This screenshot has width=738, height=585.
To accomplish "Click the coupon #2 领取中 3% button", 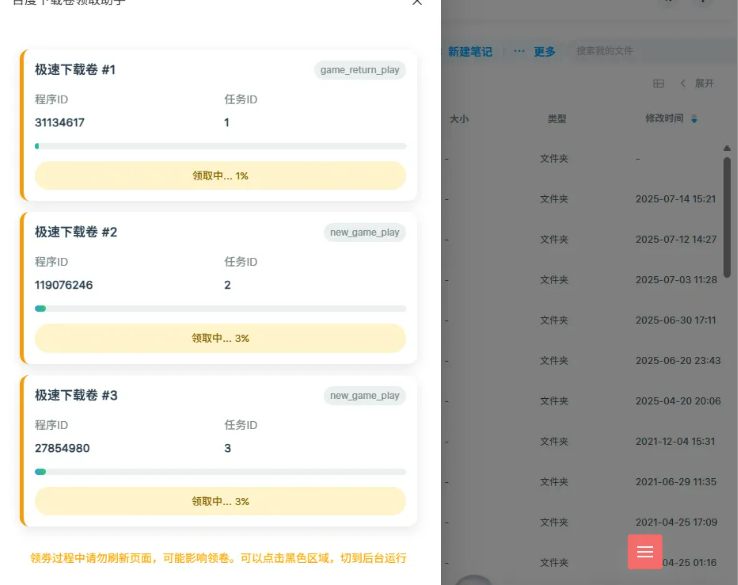I will click(220, 338).
